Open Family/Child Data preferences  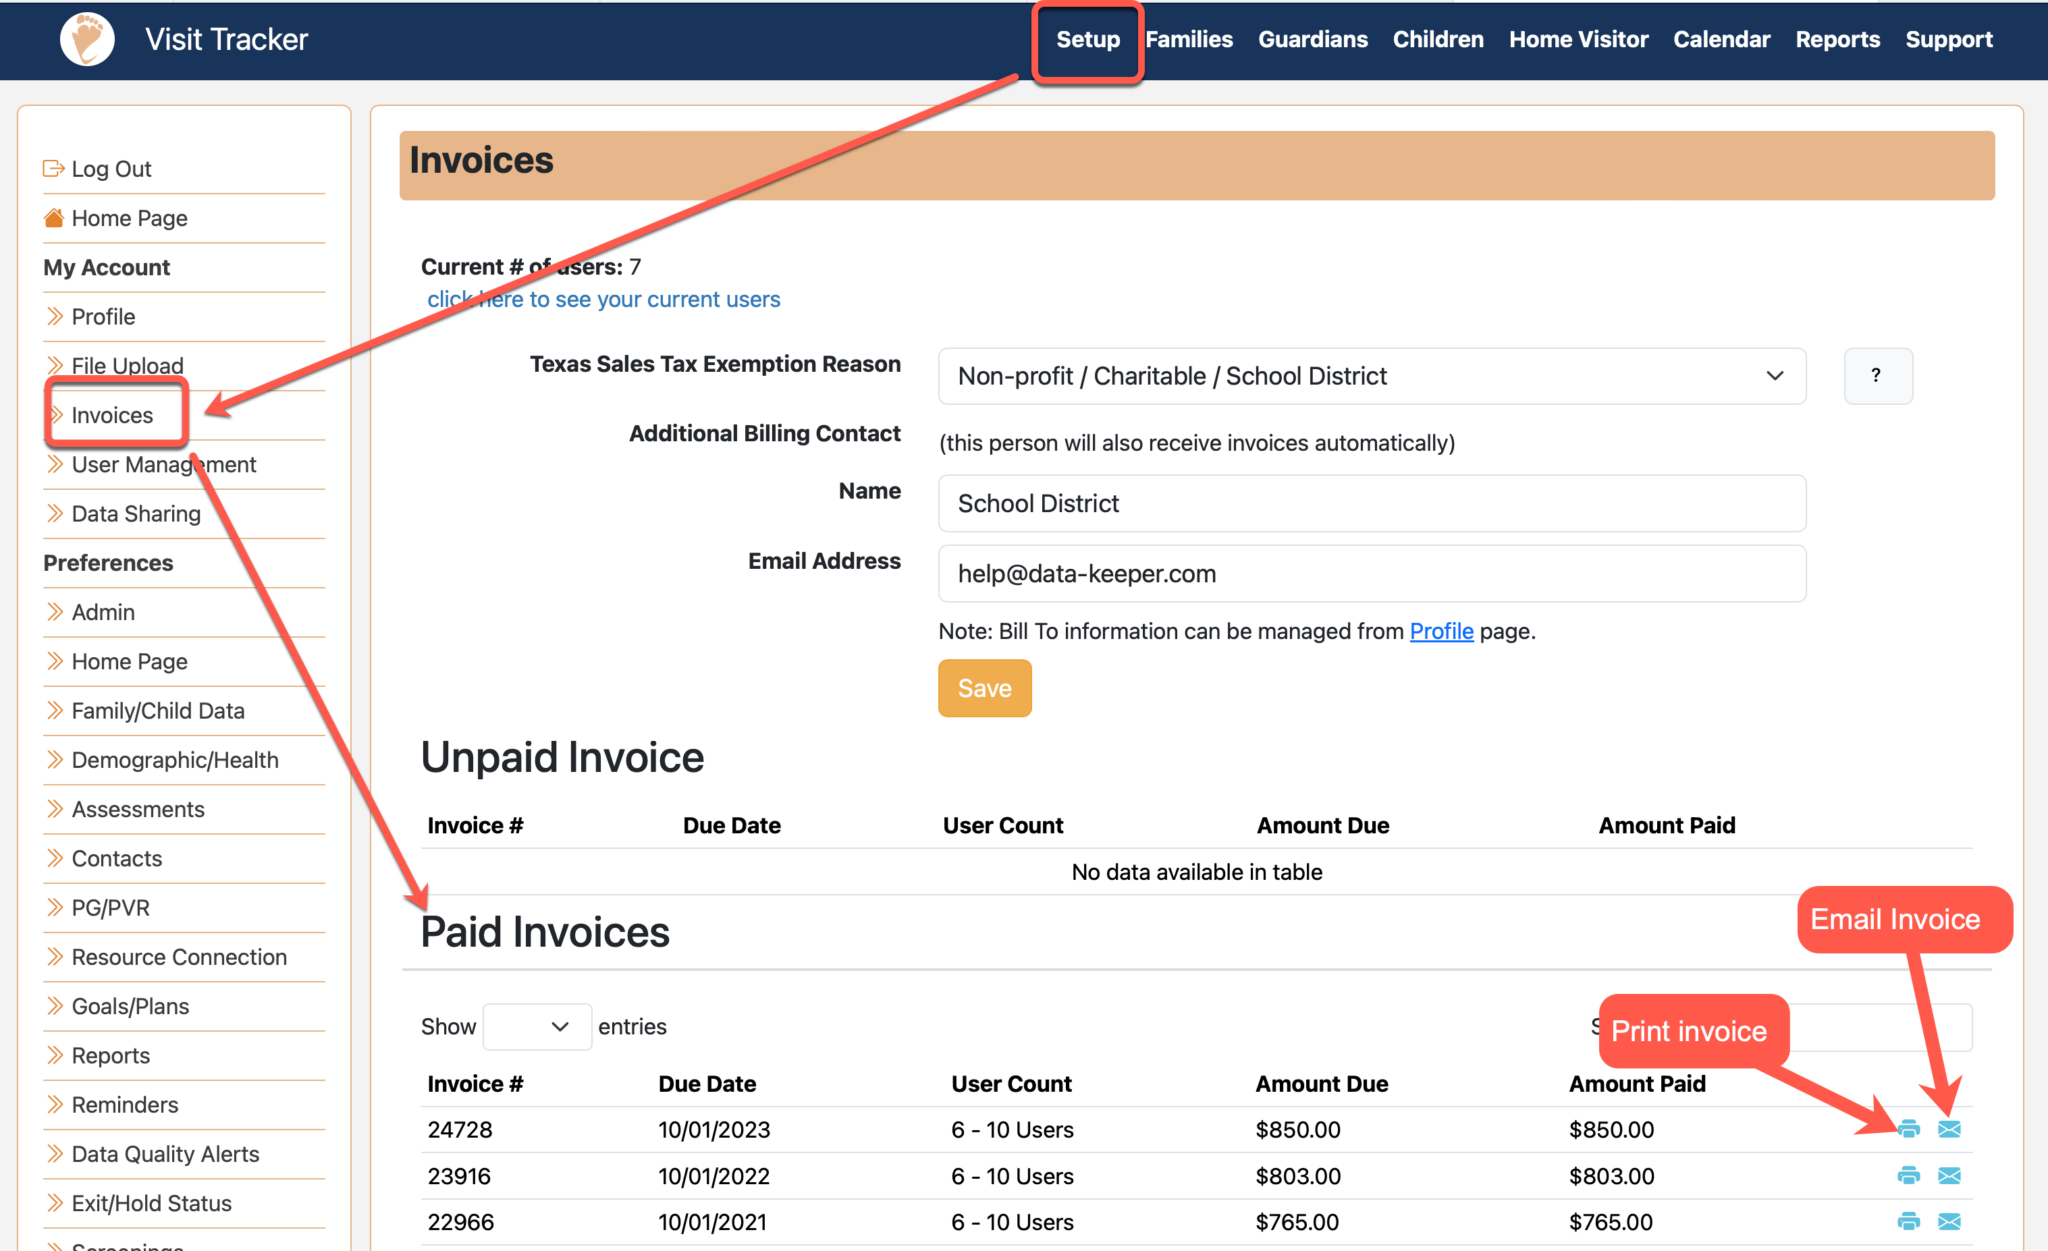coord(158,710)
